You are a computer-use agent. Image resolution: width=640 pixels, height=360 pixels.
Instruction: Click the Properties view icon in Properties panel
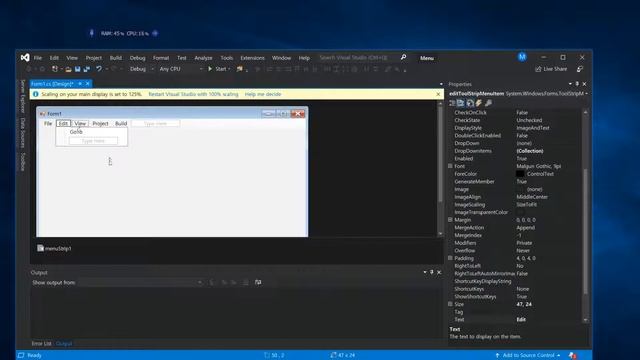pos(470,103)
